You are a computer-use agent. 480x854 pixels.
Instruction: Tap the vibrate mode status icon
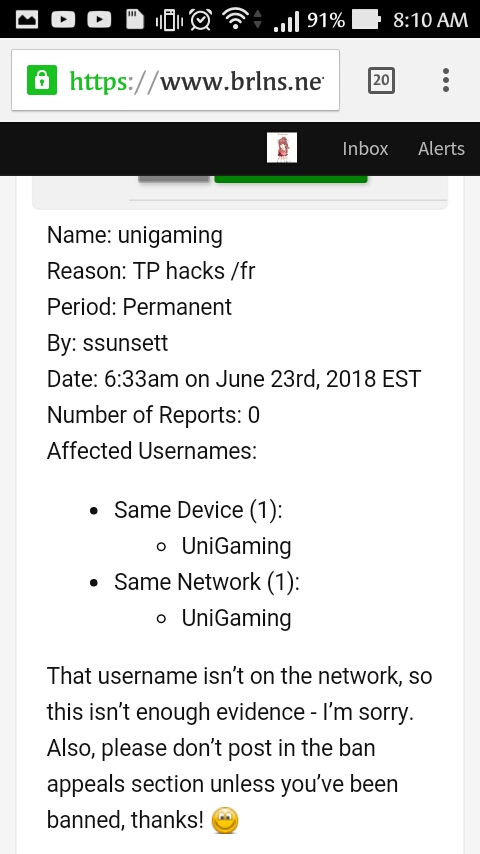point(169,21)
